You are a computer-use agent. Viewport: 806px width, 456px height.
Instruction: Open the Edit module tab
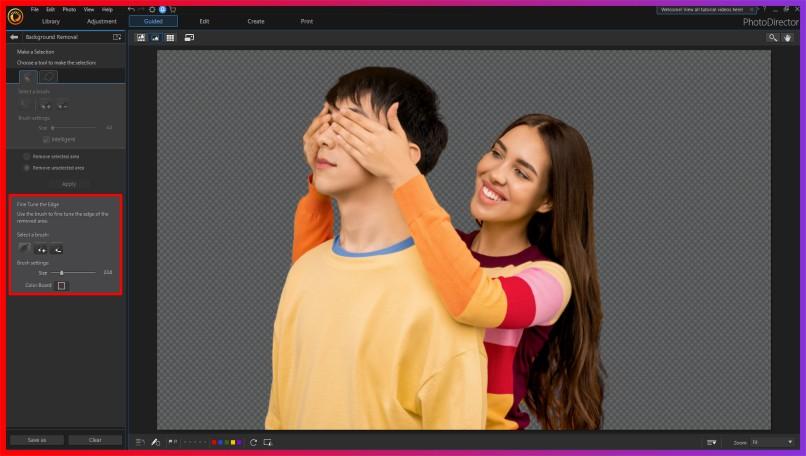coord(204,21)
